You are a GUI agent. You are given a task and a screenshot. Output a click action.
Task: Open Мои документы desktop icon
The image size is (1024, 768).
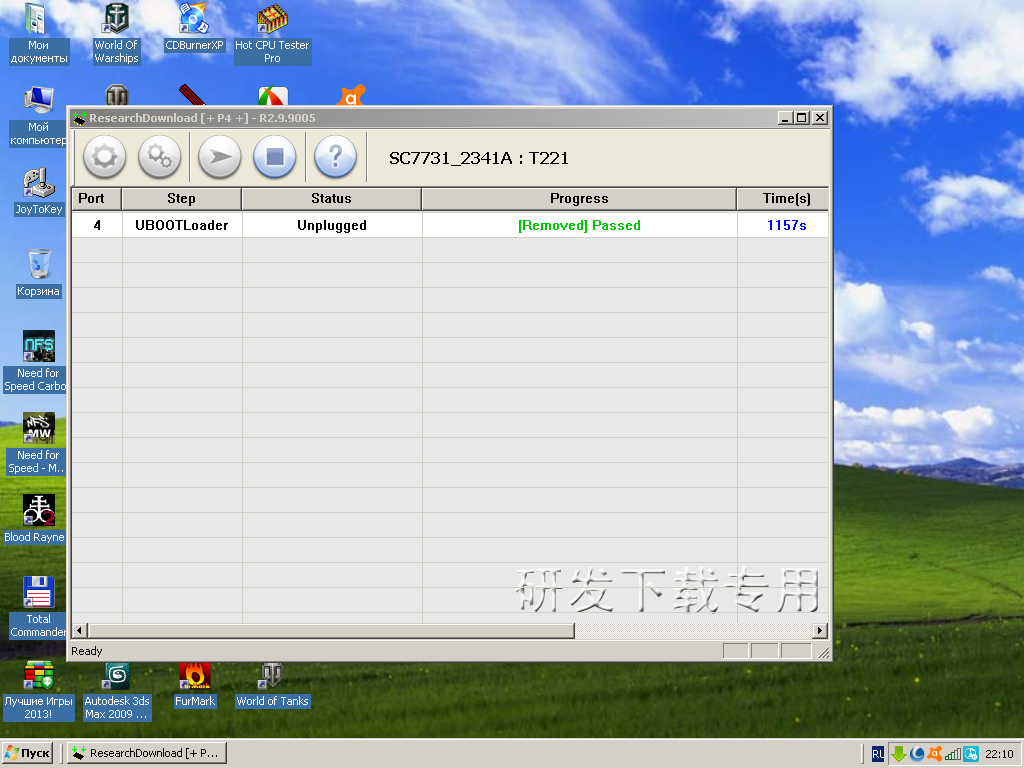tap(39, 33)
